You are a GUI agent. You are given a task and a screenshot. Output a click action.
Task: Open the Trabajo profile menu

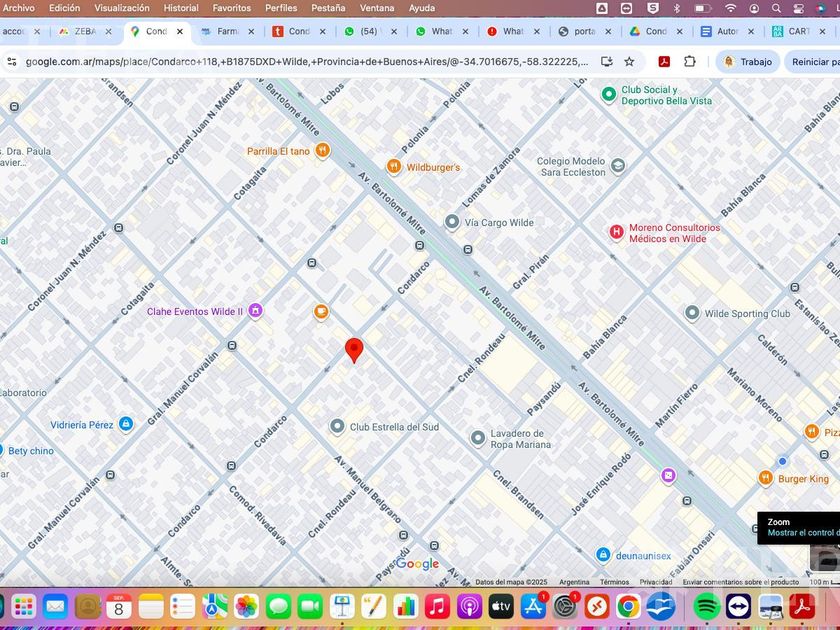[747, 61]
